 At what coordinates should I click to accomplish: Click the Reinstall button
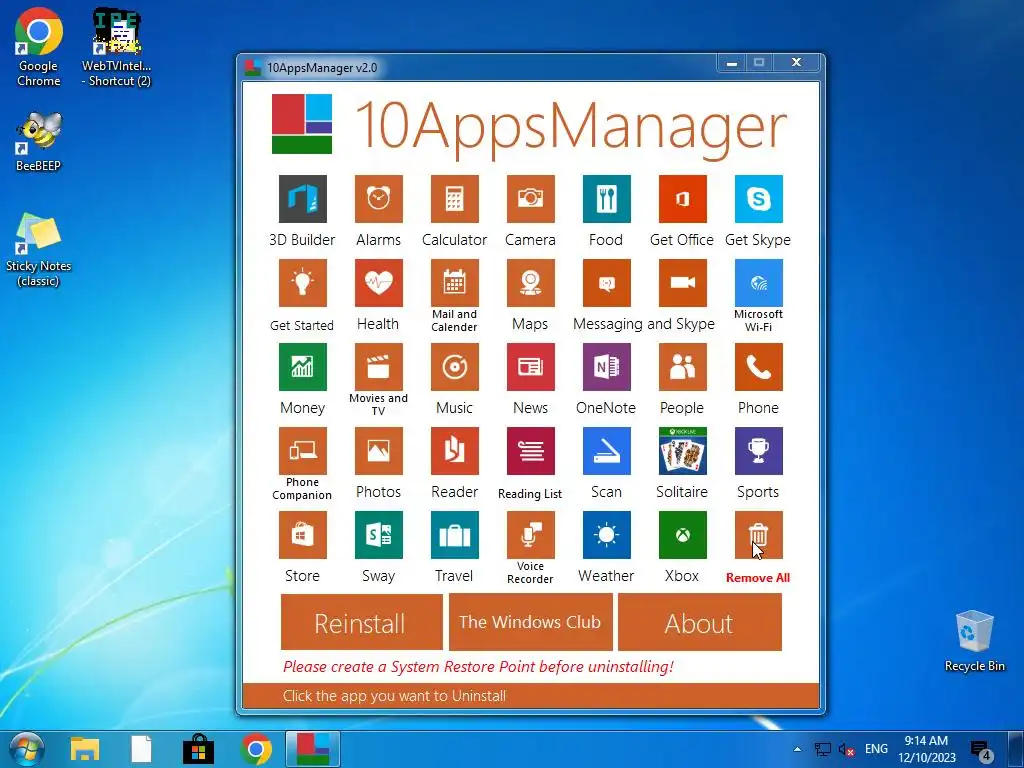pos(362,622)
